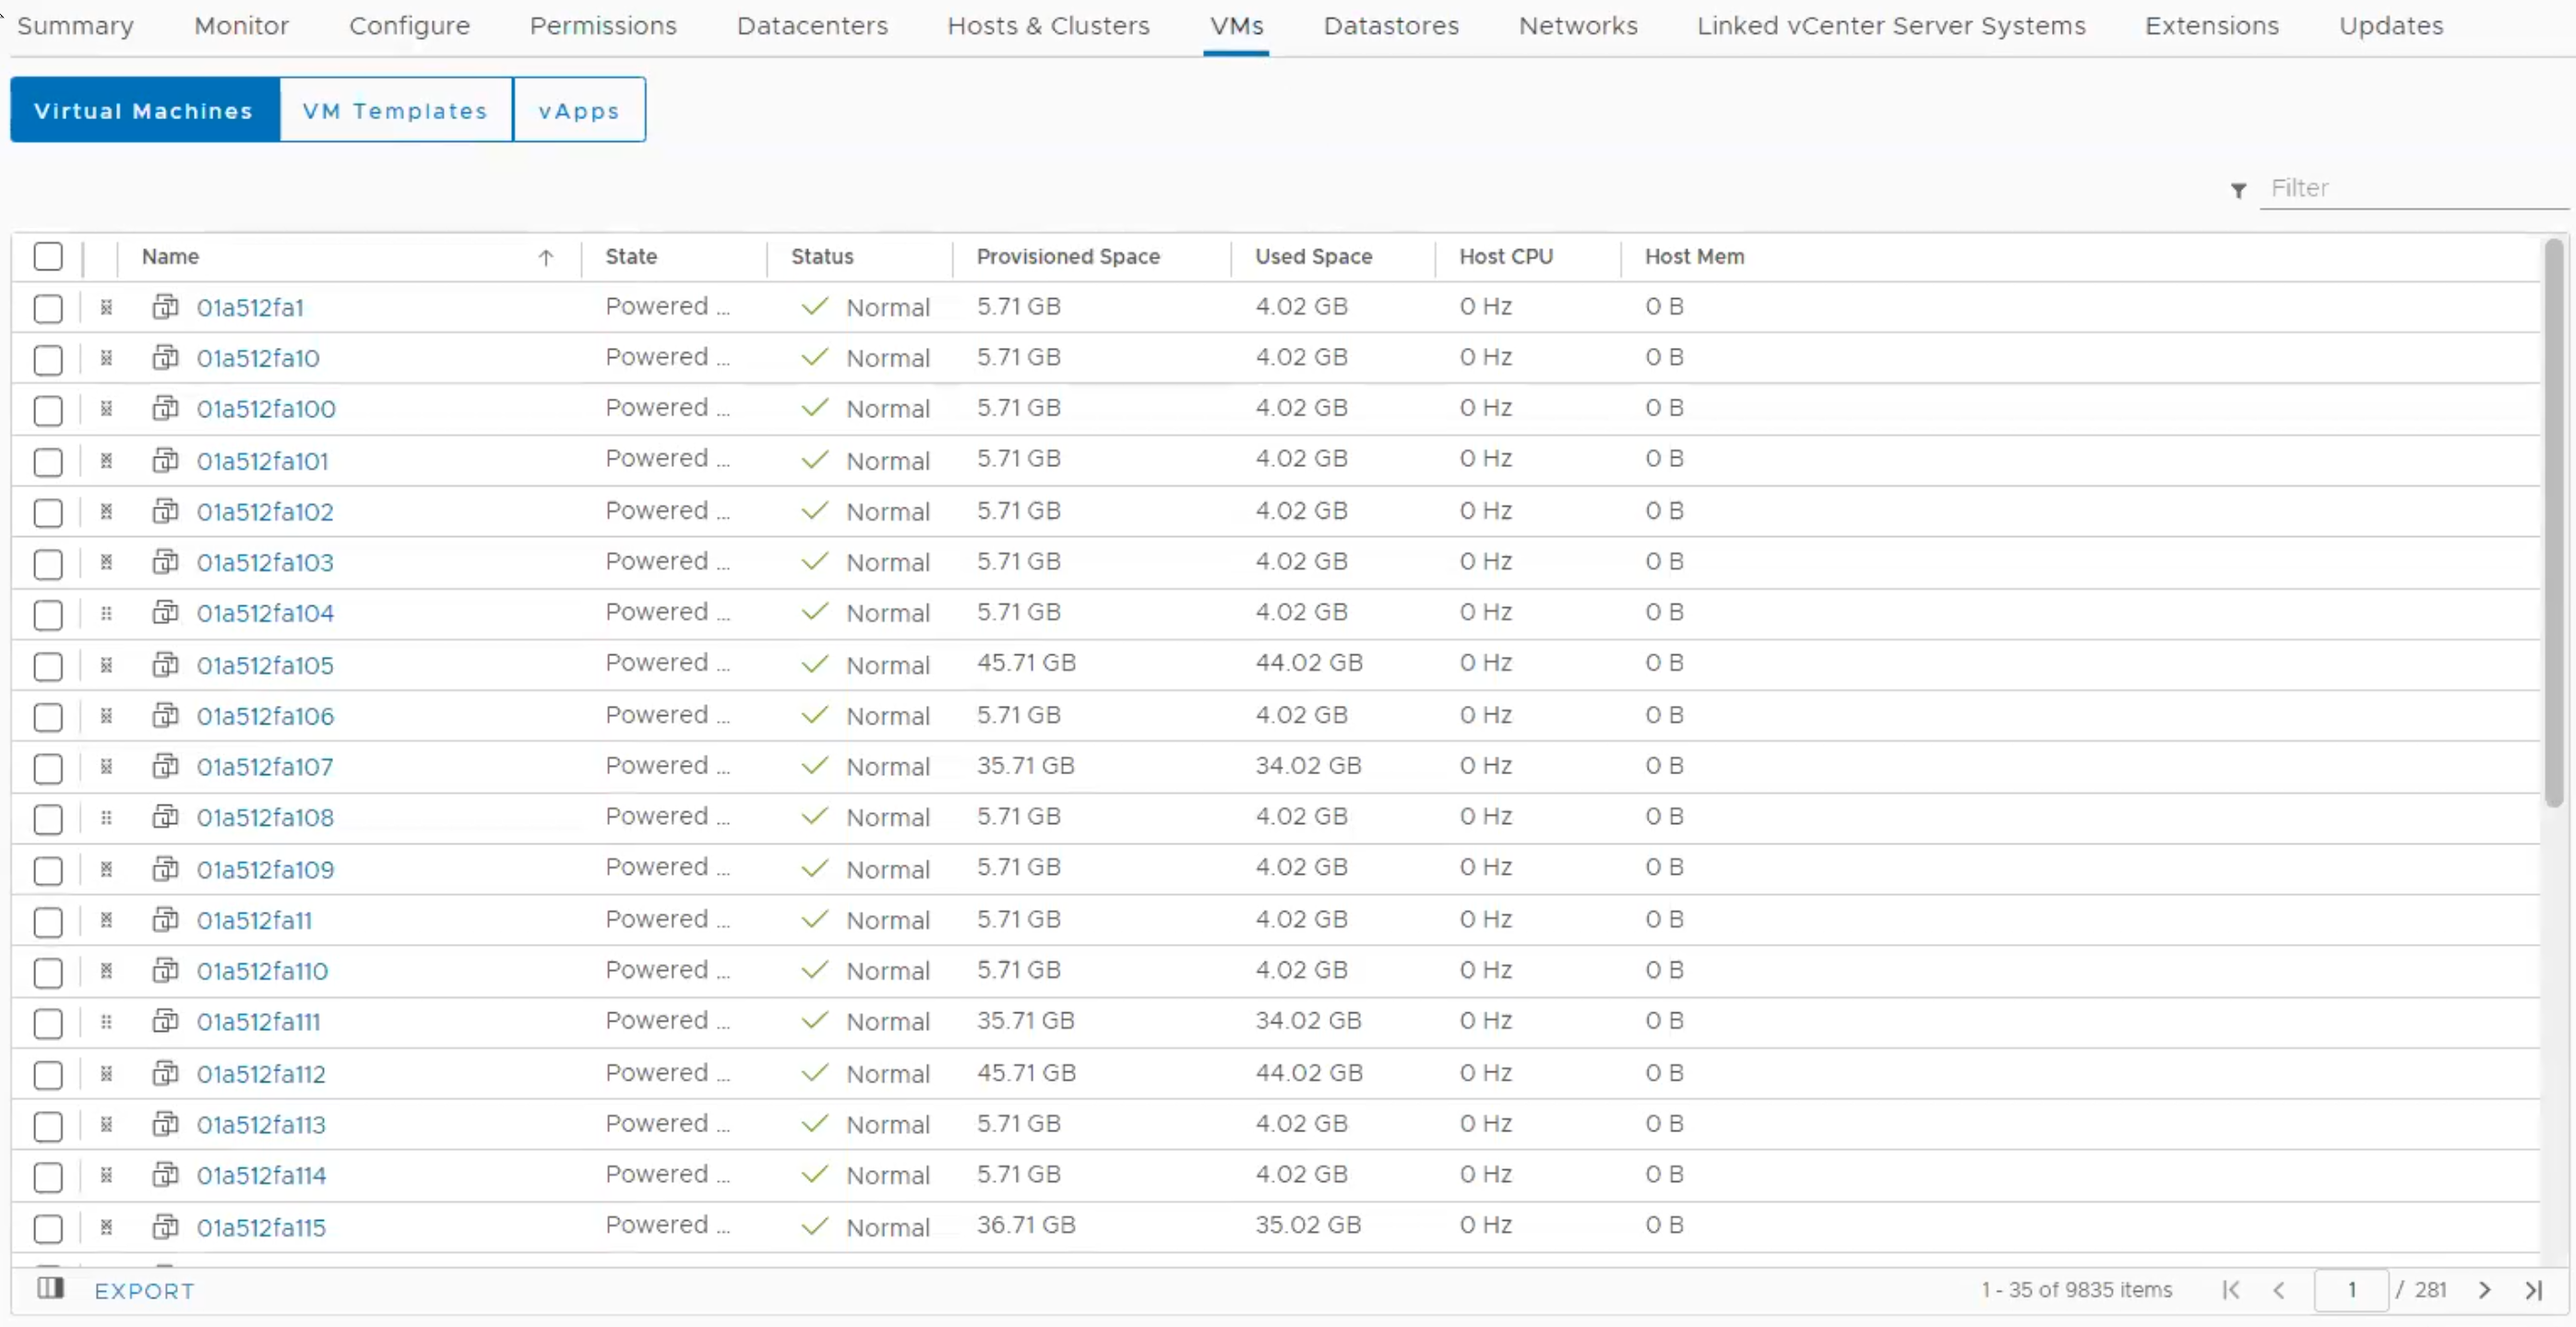2576x1327 pixels.
Task: Click drag handle icon on 01a512fa104 row
Action: pyautogui.click(x=106, y=613)
